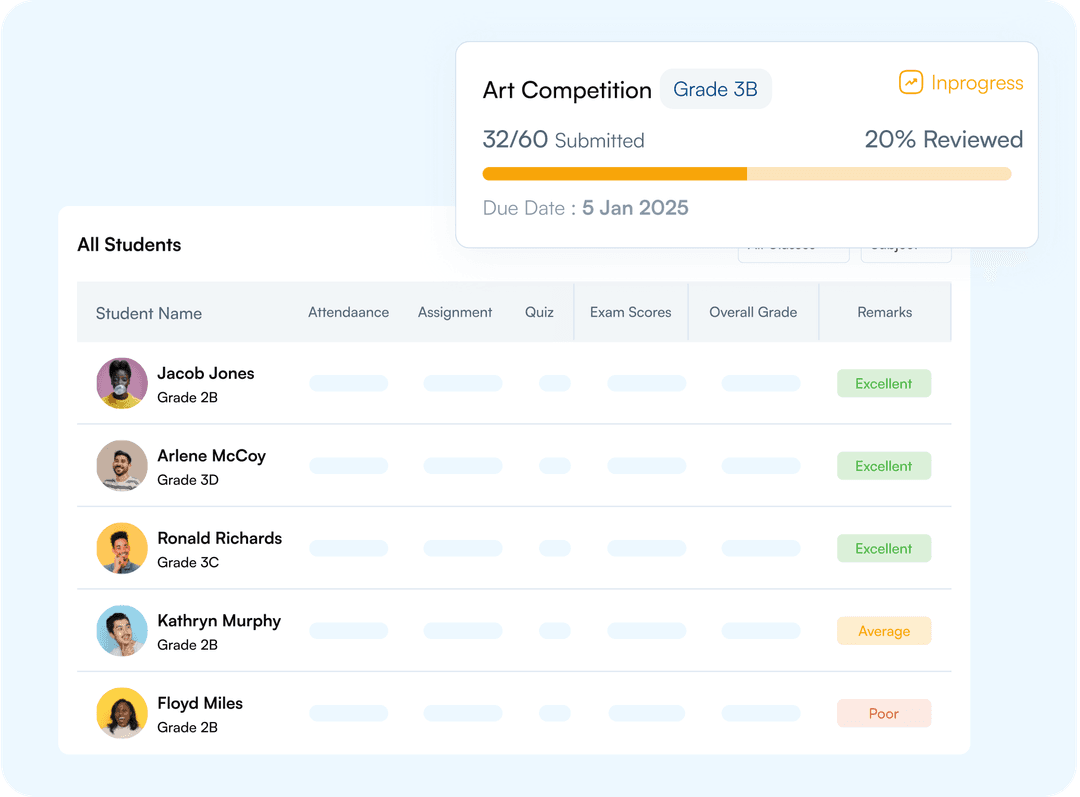Click the Remarks column header
Viewport: 1080px width, 797px height.
[x=884, y=312]
